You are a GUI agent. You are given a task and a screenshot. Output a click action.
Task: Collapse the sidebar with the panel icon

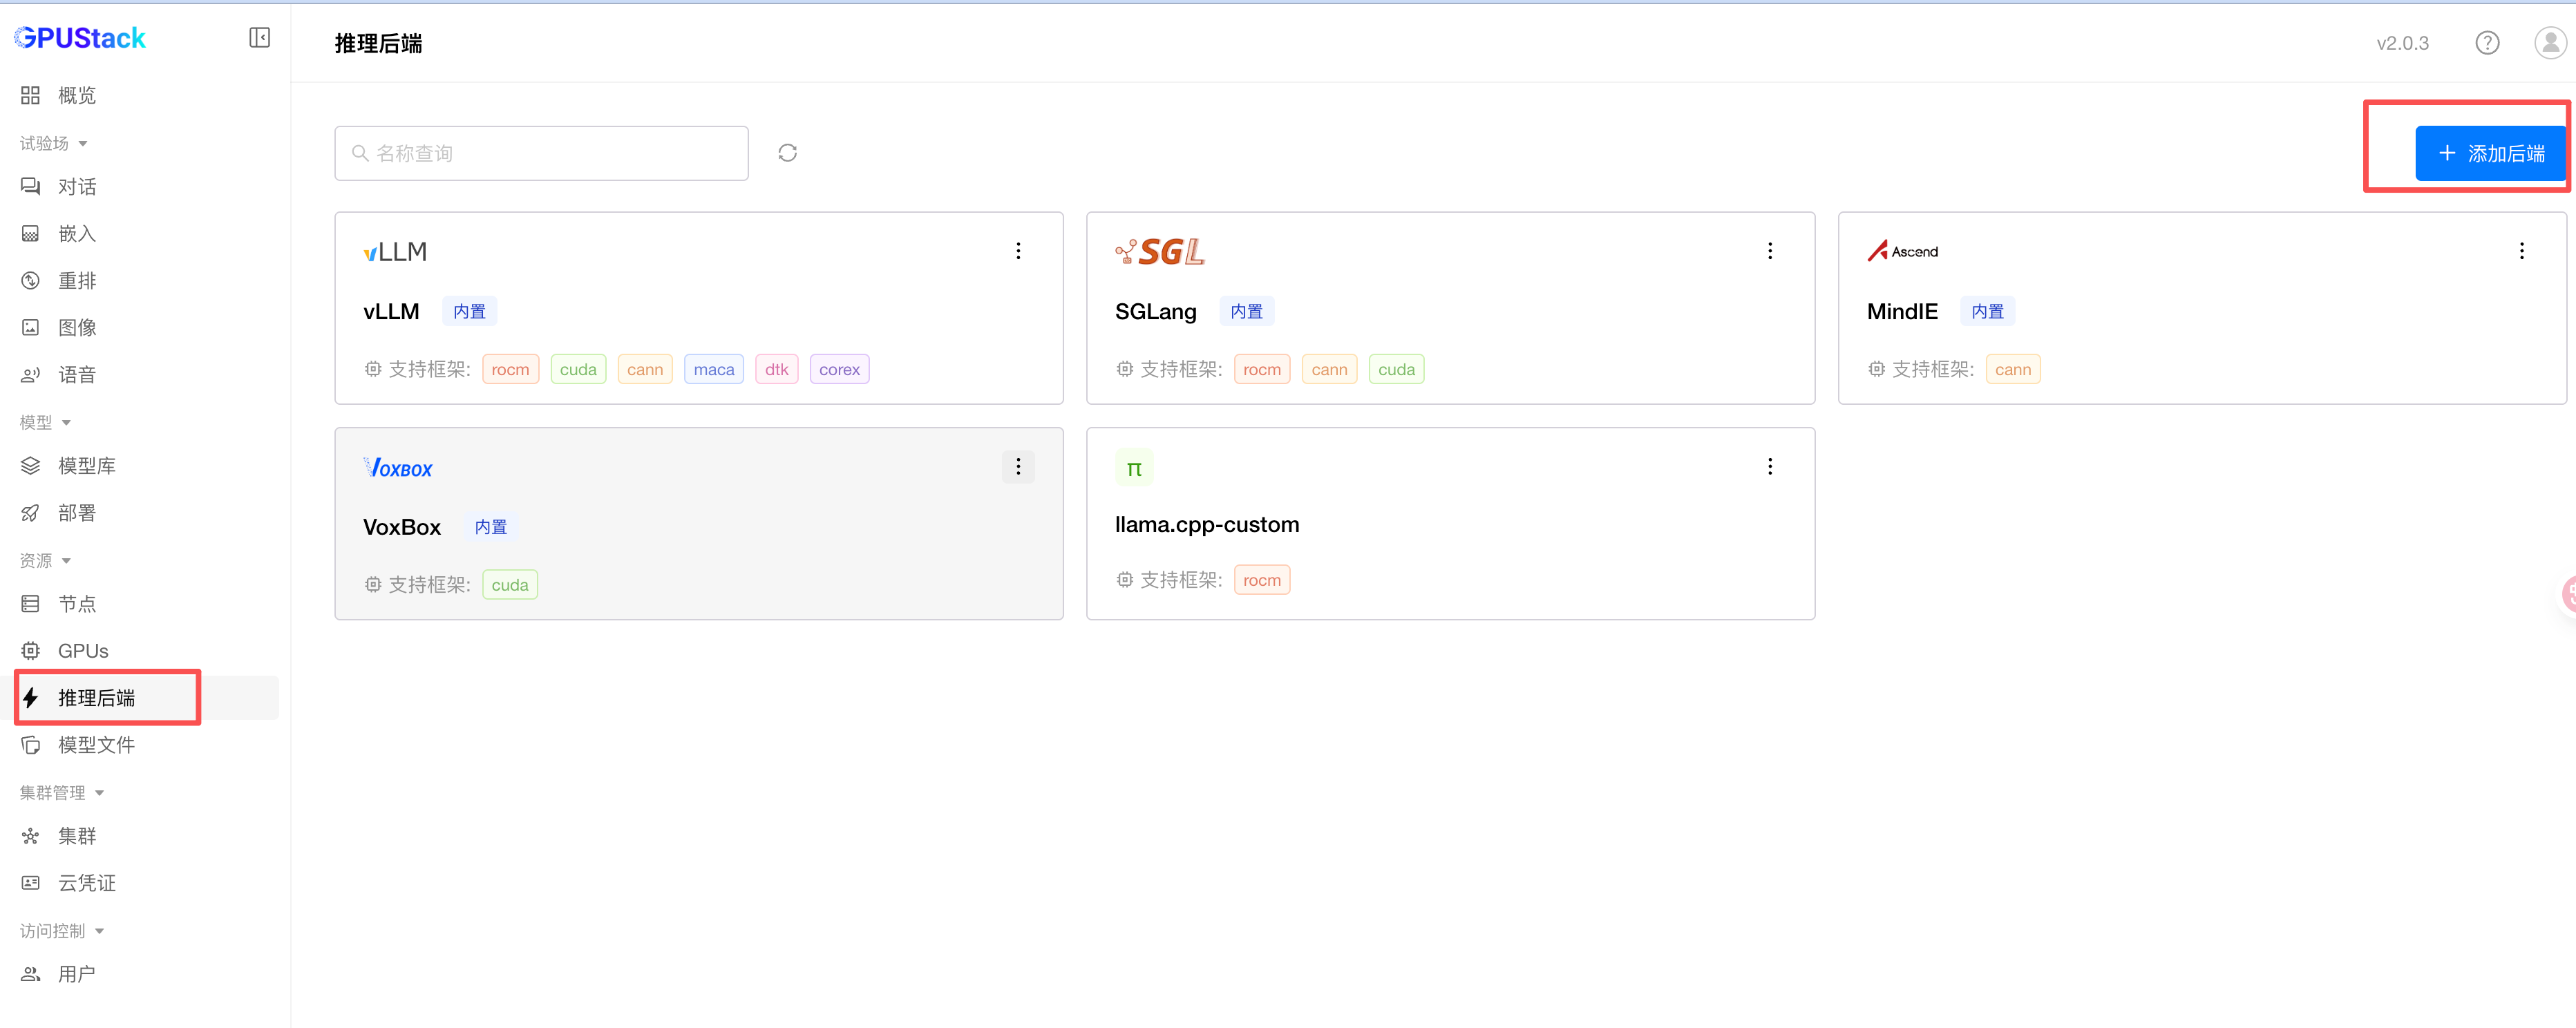click(x=259, y=38)
